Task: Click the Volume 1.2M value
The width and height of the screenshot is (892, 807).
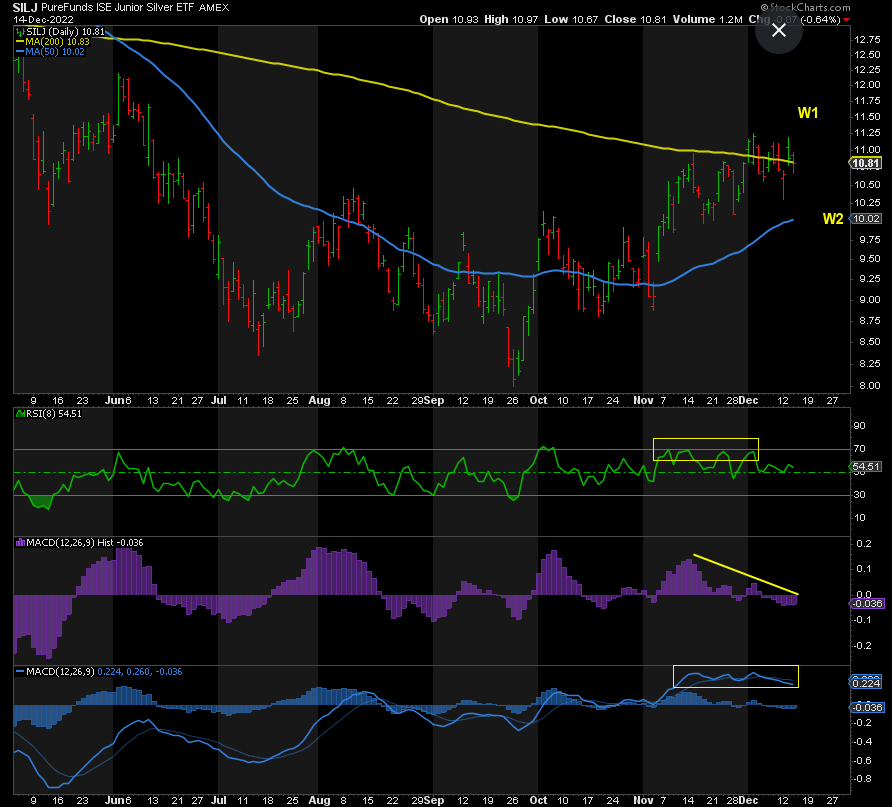Action: (708, 19)
